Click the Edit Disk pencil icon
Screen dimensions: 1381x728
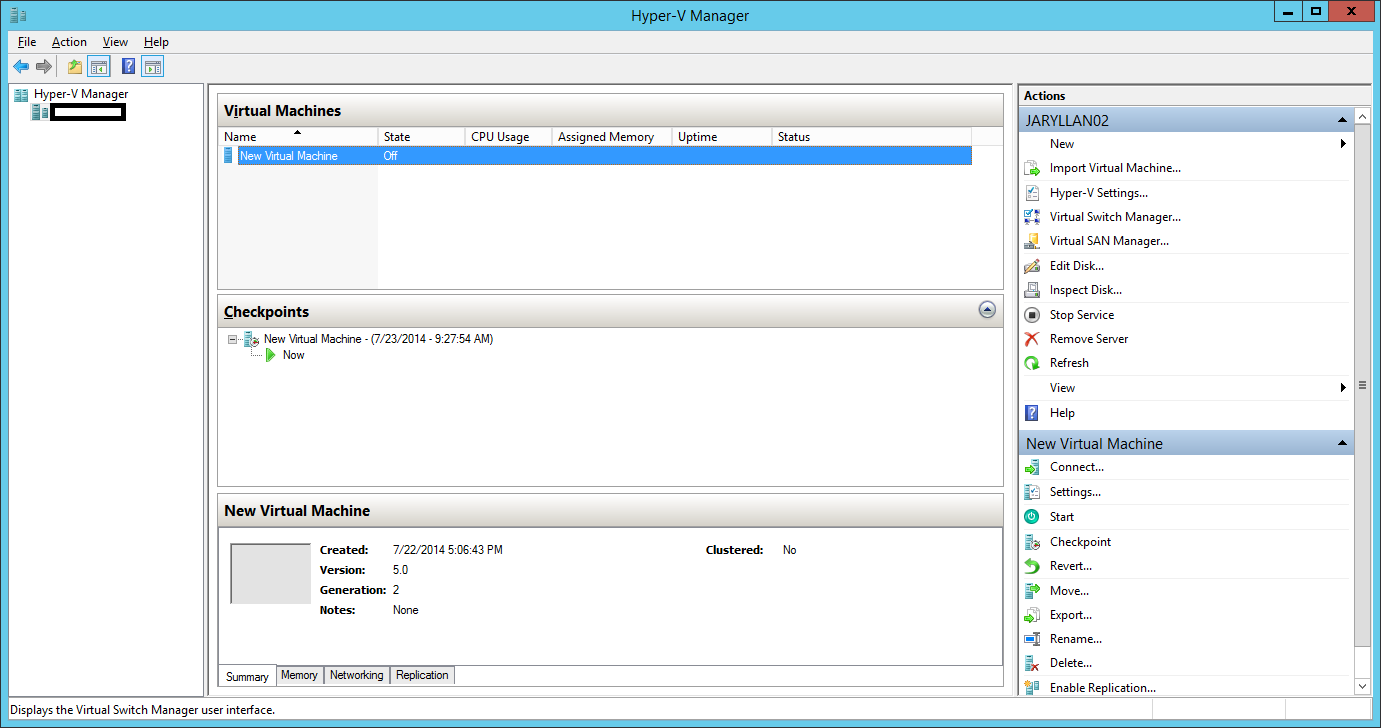[x=1032, y=266]
